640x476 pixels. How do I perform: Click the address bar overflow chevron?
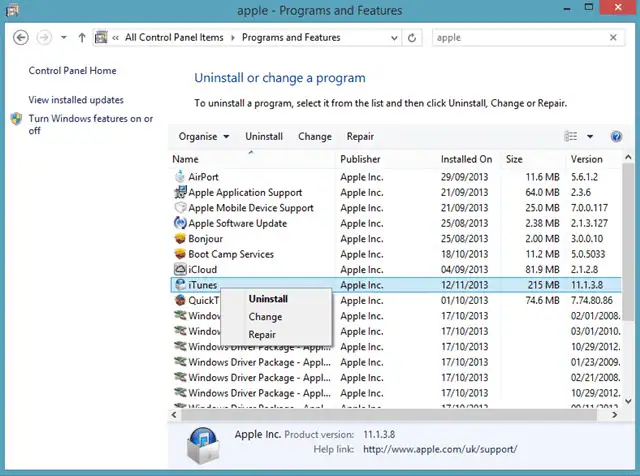[116, 38]
